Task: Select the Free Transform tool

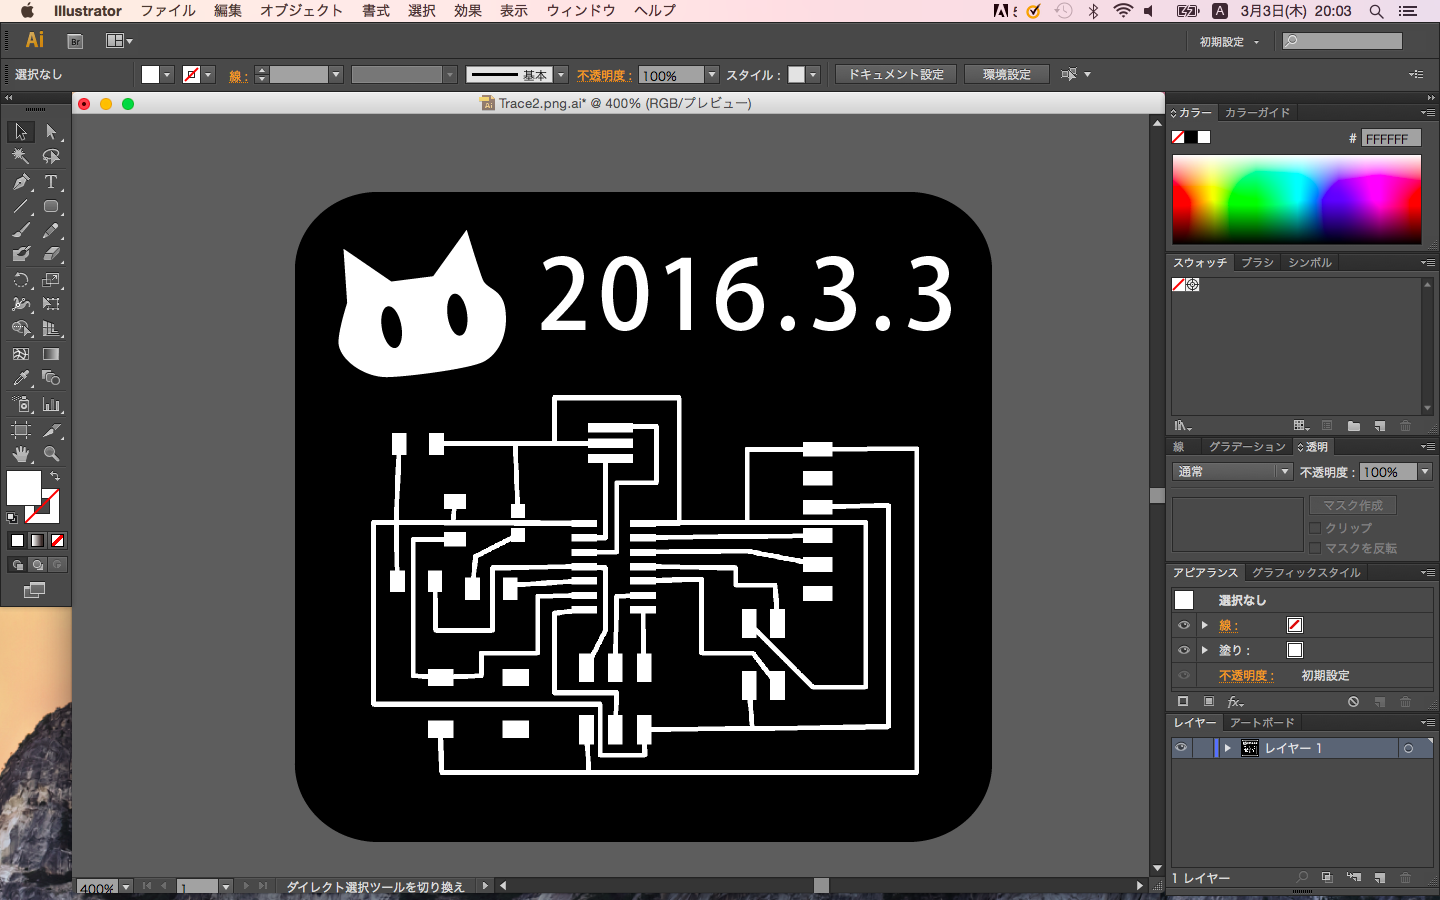Action: click(51, 304)
